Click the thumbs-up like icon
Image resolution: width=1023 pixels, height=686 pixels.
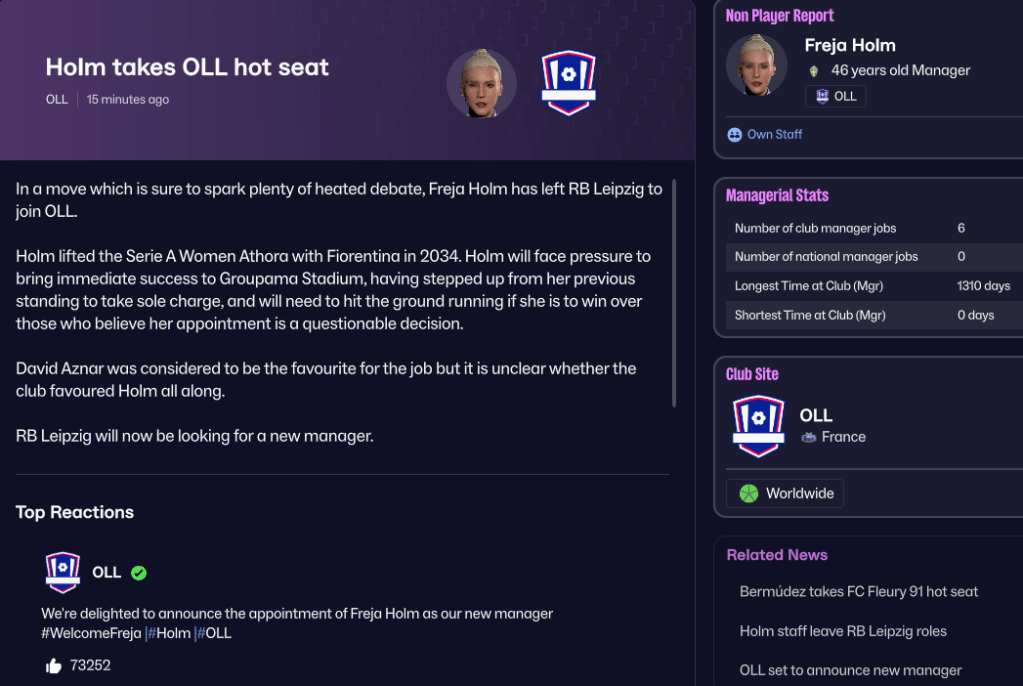(53, 665)
